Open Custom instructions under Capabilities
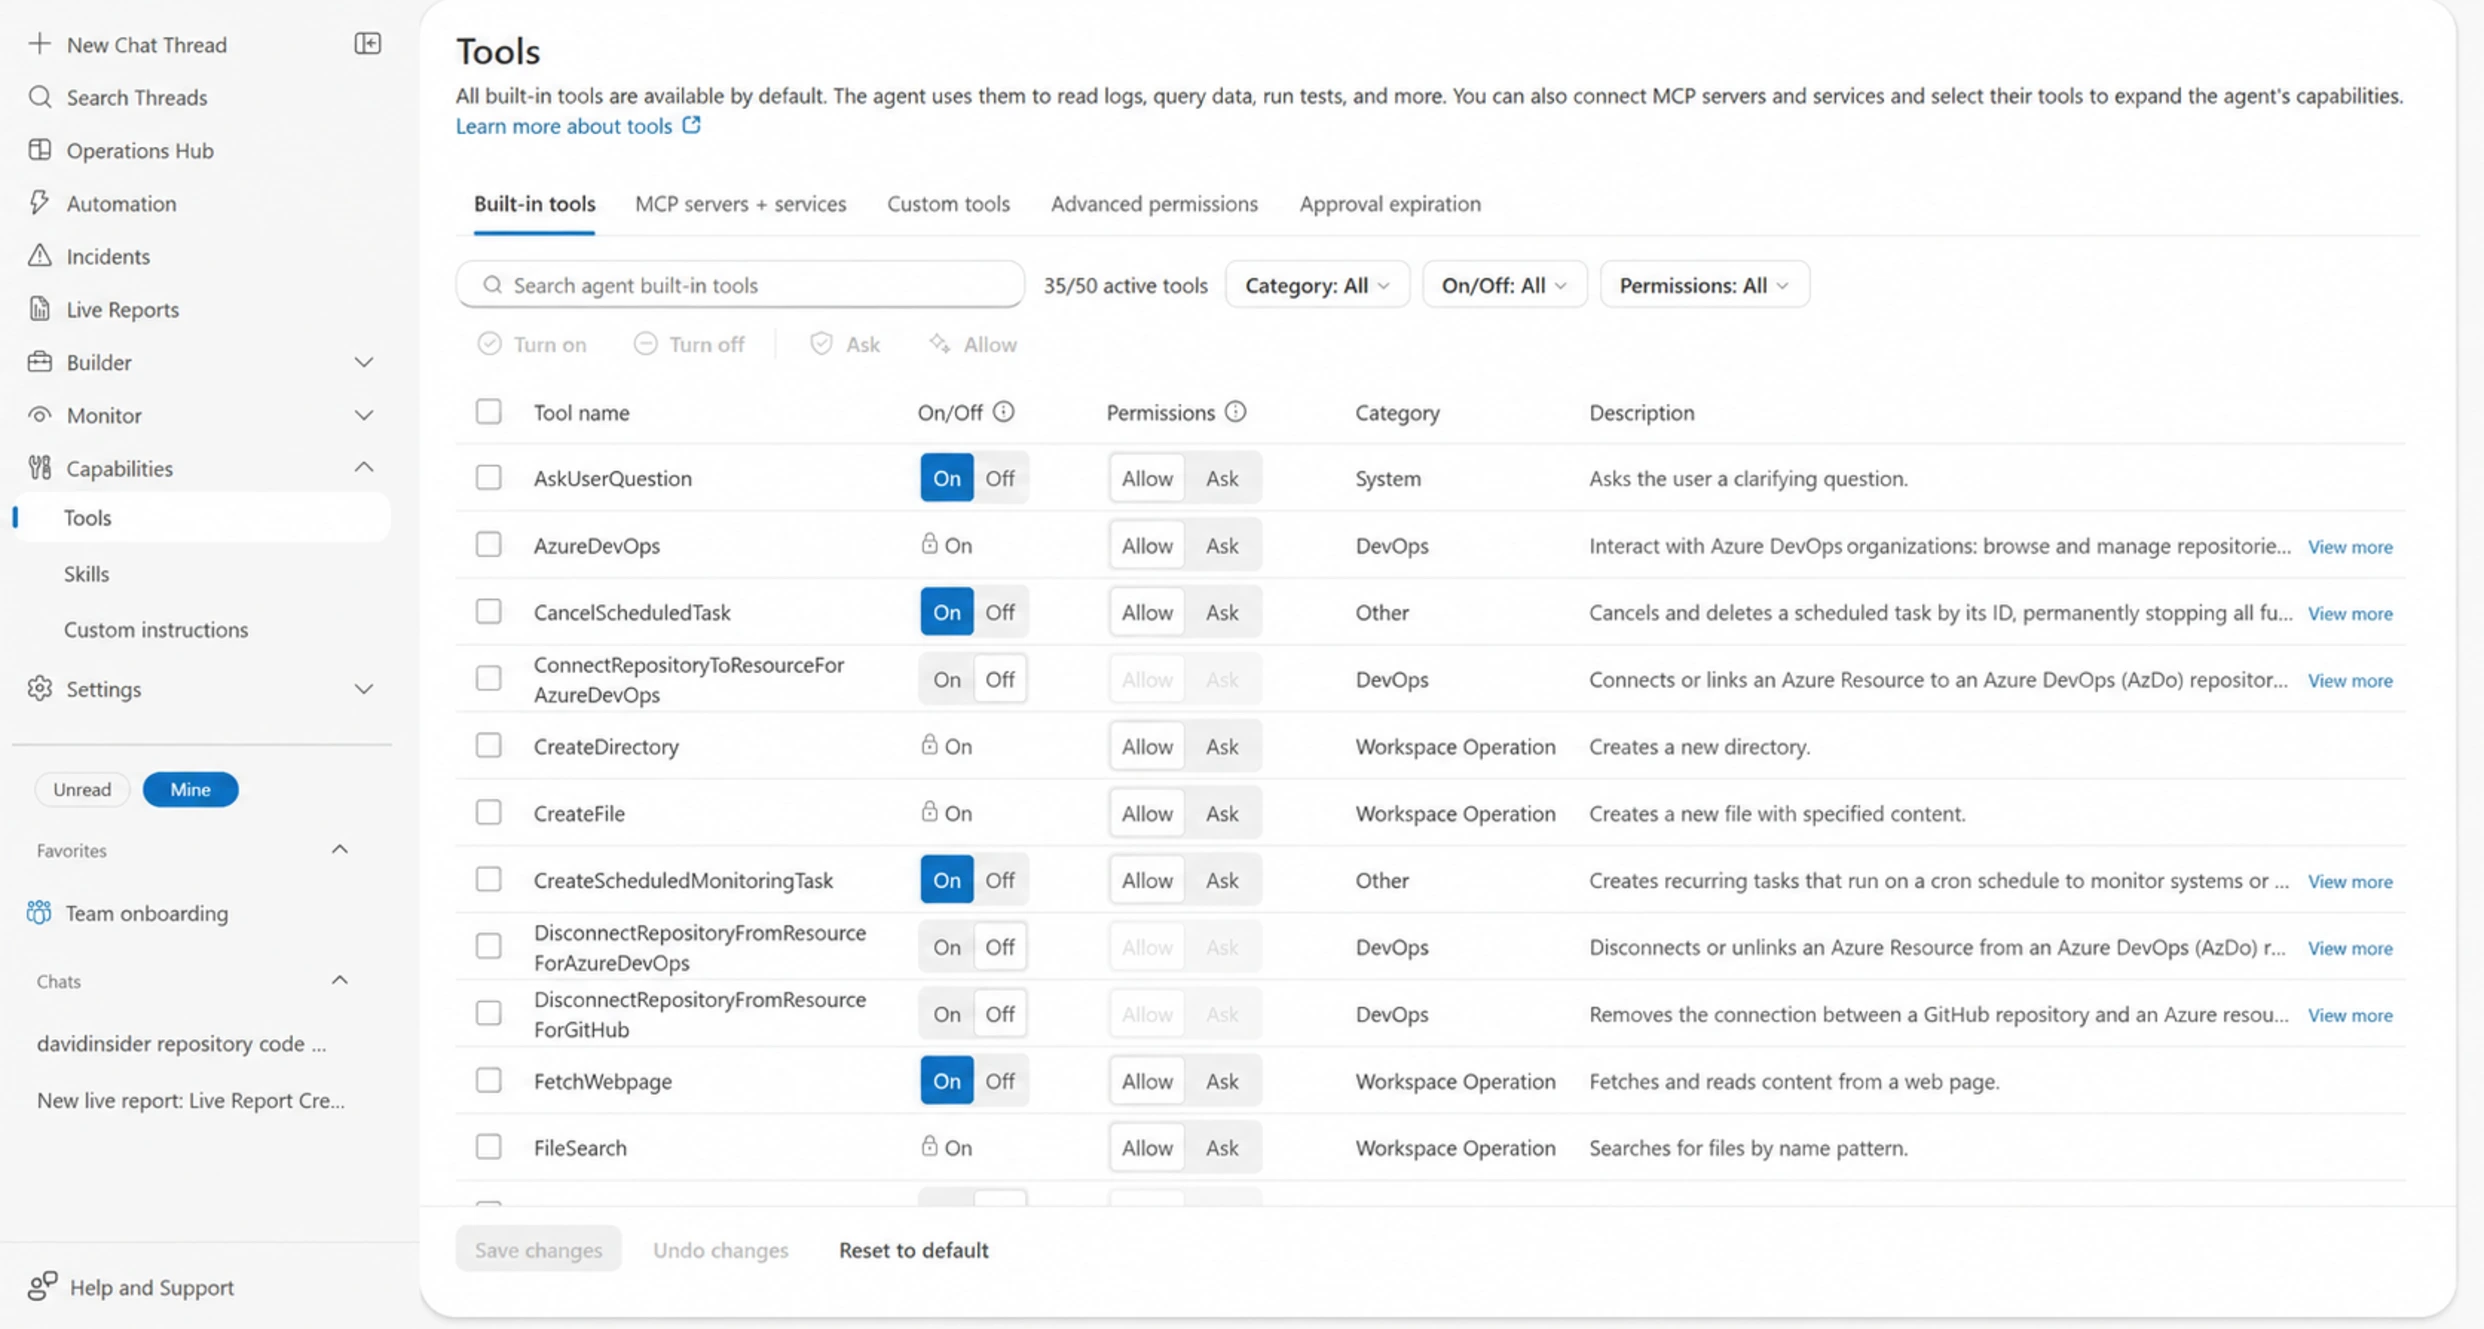Viewport: 2484px width, 1329px height. click(156, 630)
